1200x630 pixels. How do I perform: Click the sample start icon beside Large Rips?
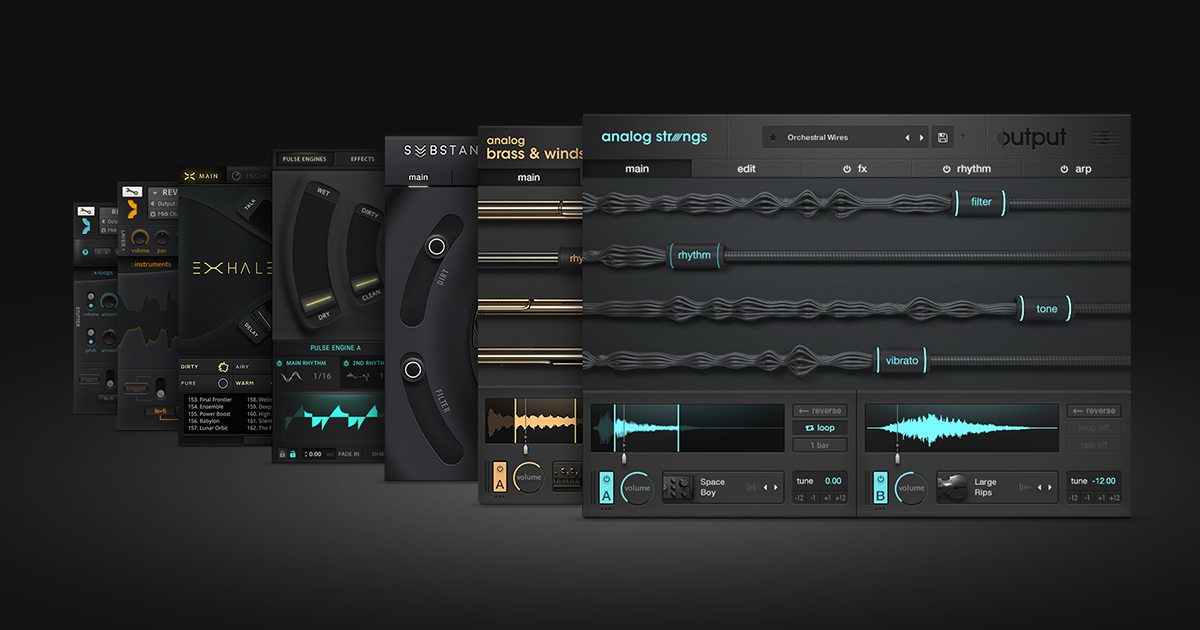[x=1024, y=487]
